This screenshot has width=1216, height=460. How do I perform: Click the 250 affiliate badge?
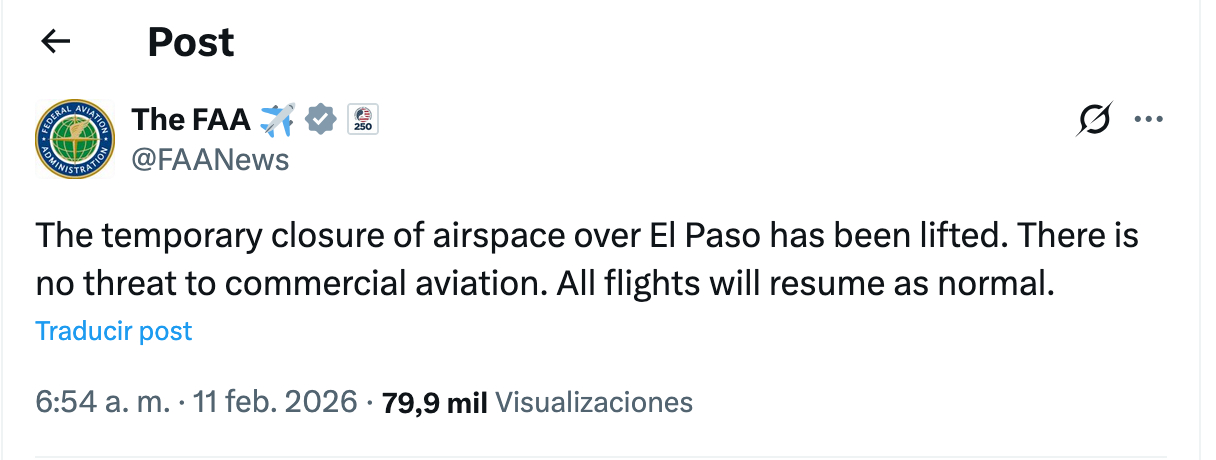363,119
